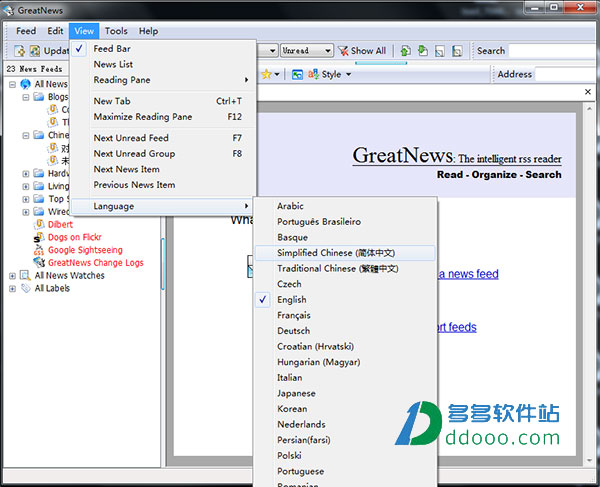Choose News List from View menu
The image size is (600, 487).
point(163,64)
